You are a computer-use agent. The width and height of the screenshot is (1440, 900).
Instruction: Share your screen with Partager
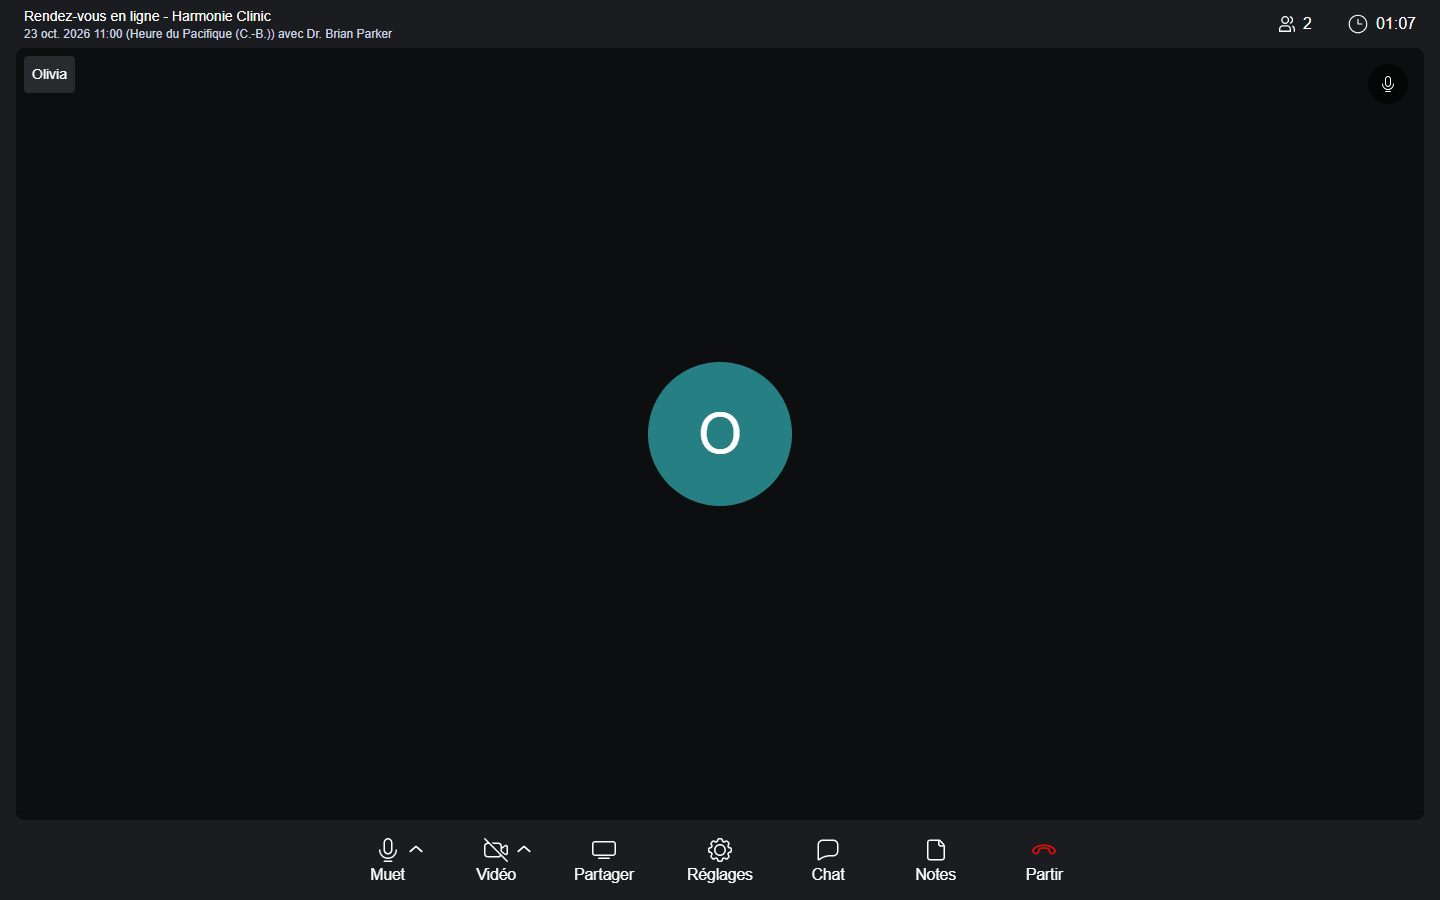tap(604, 860)
